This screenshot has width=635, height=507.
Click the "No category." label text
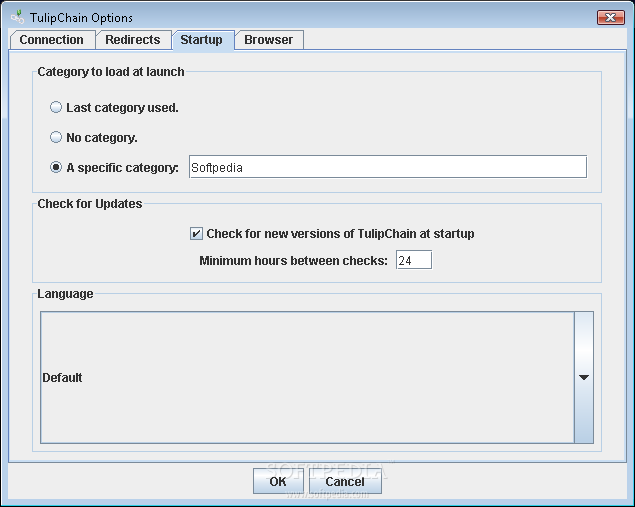[102, 137]
